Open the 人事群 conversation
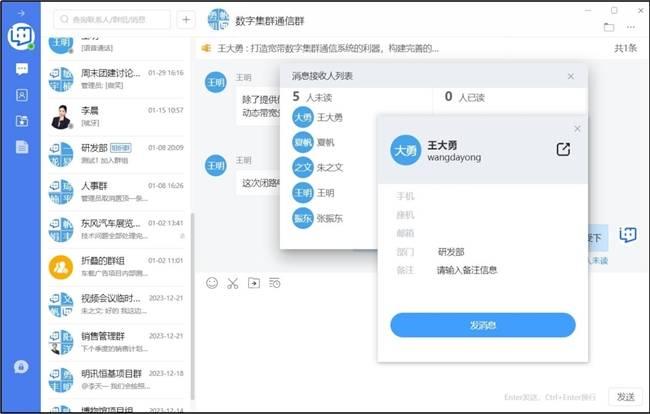 [116, 192]
